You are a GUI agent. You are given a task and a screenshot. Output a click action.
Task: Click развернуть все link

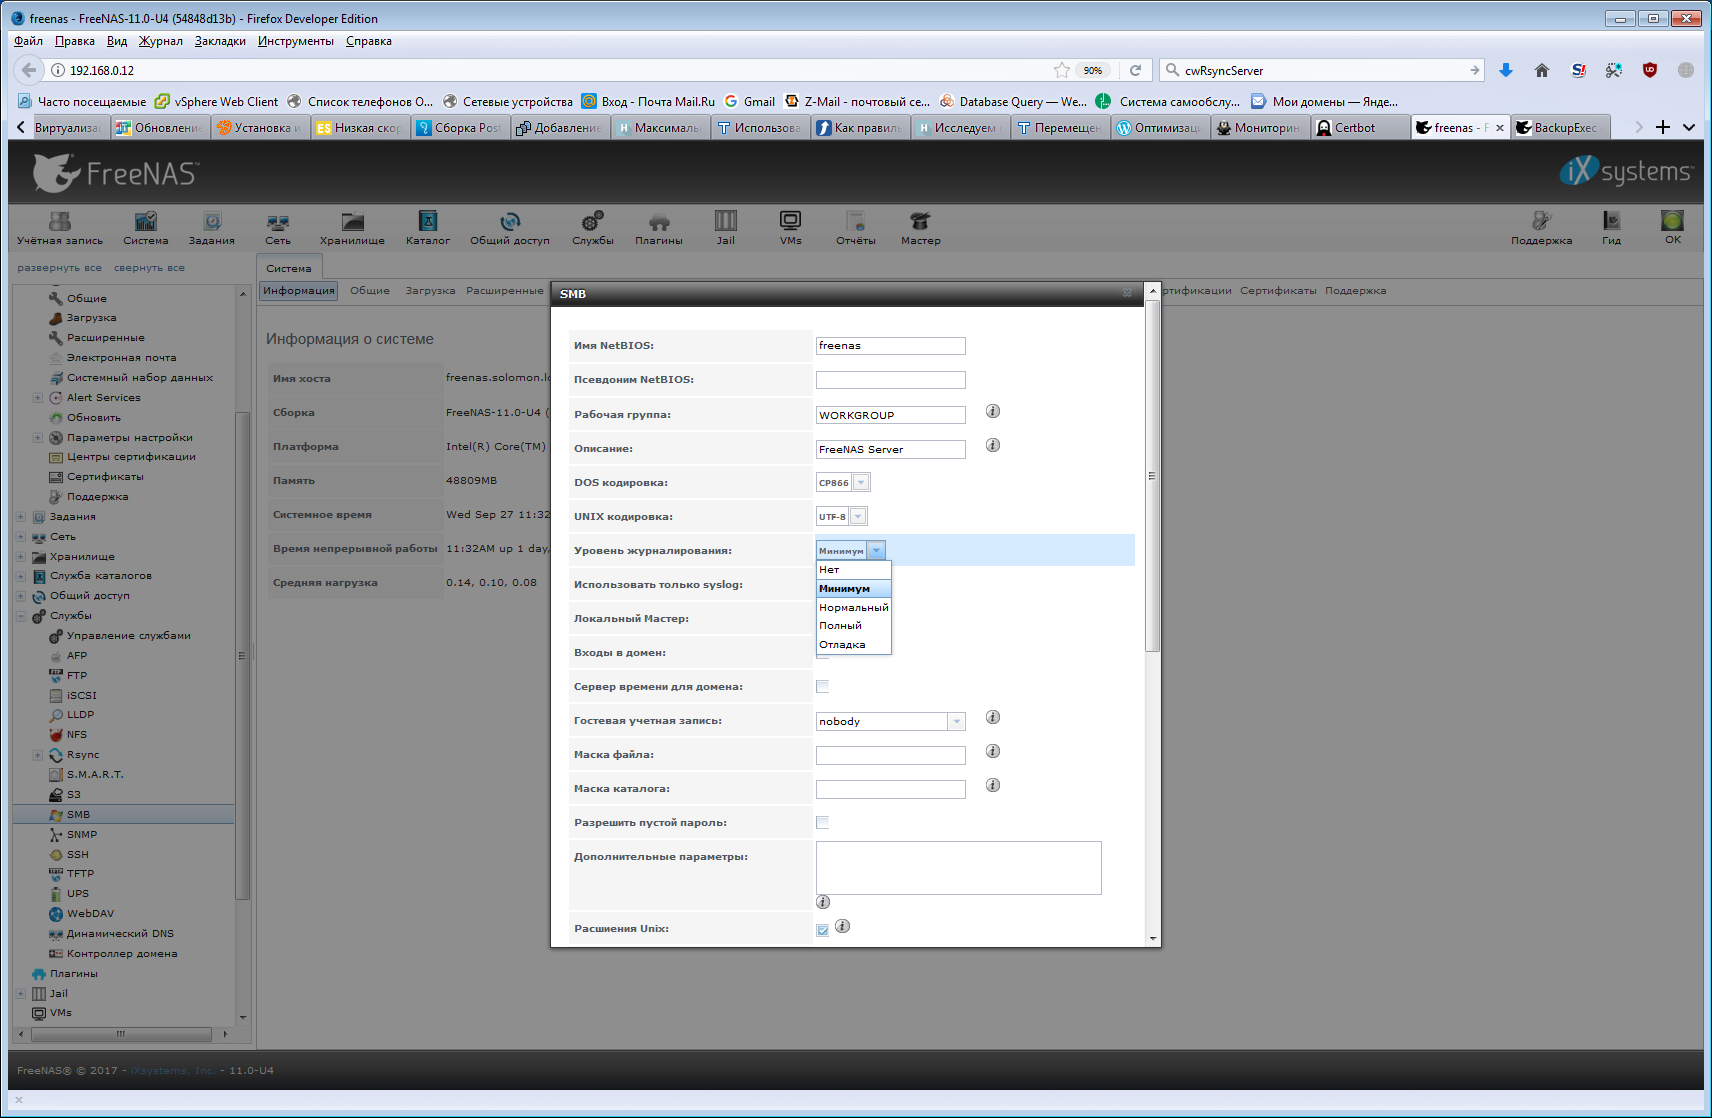[59, 268]
